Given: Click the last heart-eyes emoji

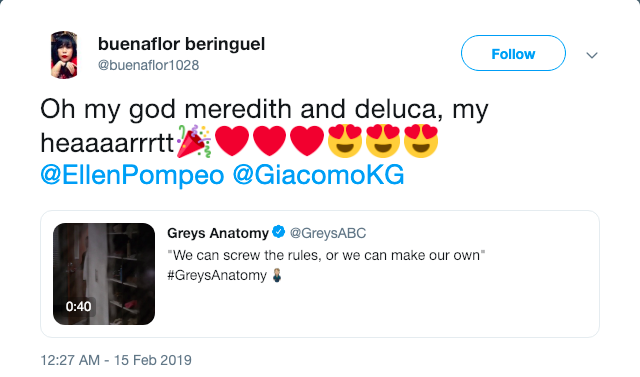Looking at the screenshot, I should (x=421, y=141).
